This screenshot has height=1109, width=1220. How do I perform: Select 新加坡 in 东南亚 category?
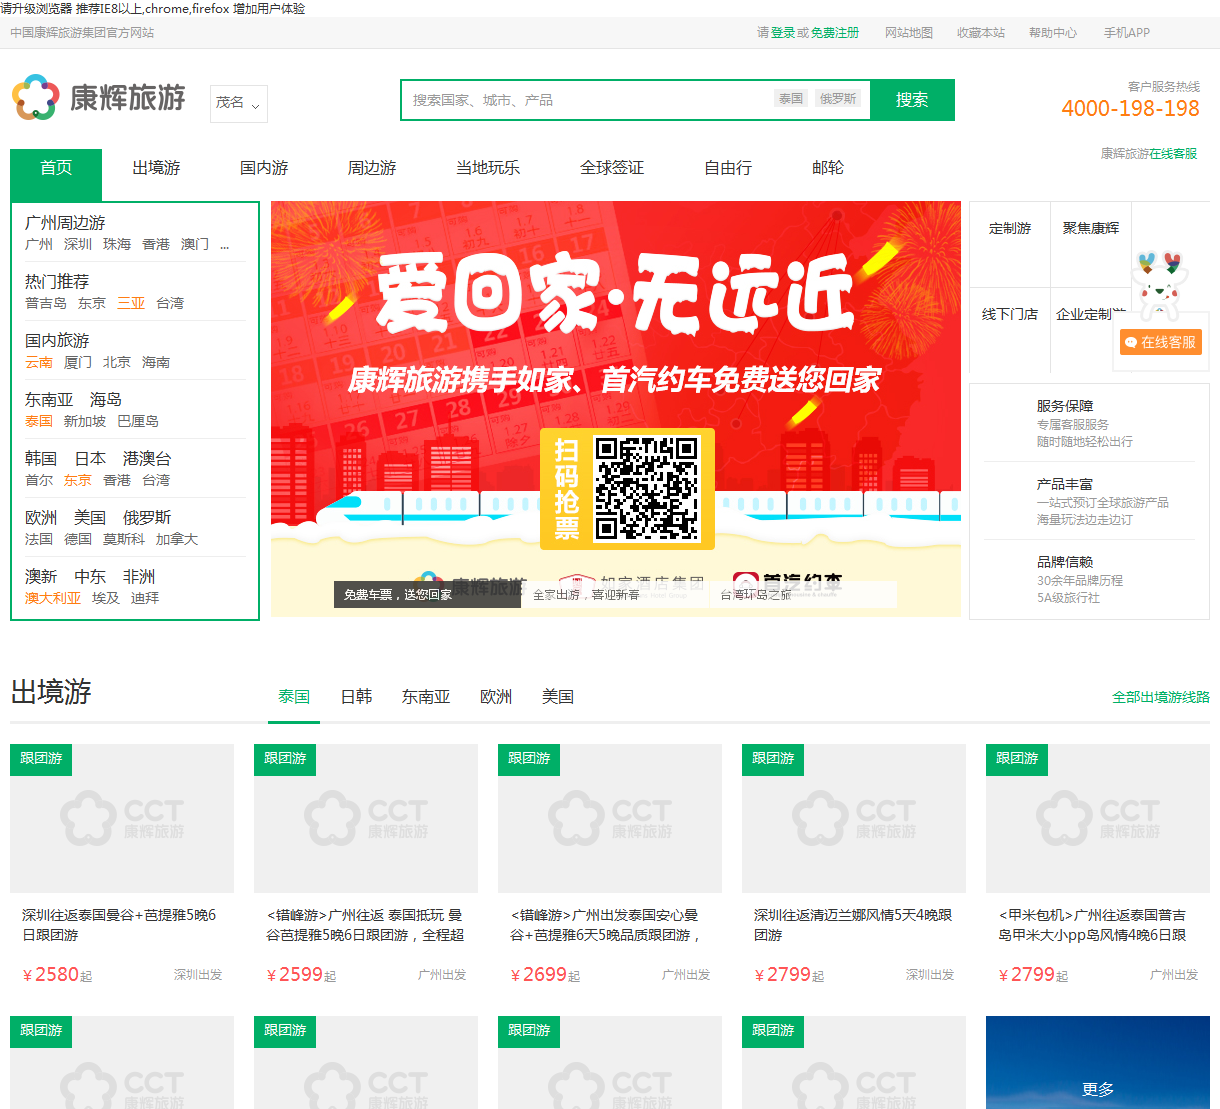point(85,421)
